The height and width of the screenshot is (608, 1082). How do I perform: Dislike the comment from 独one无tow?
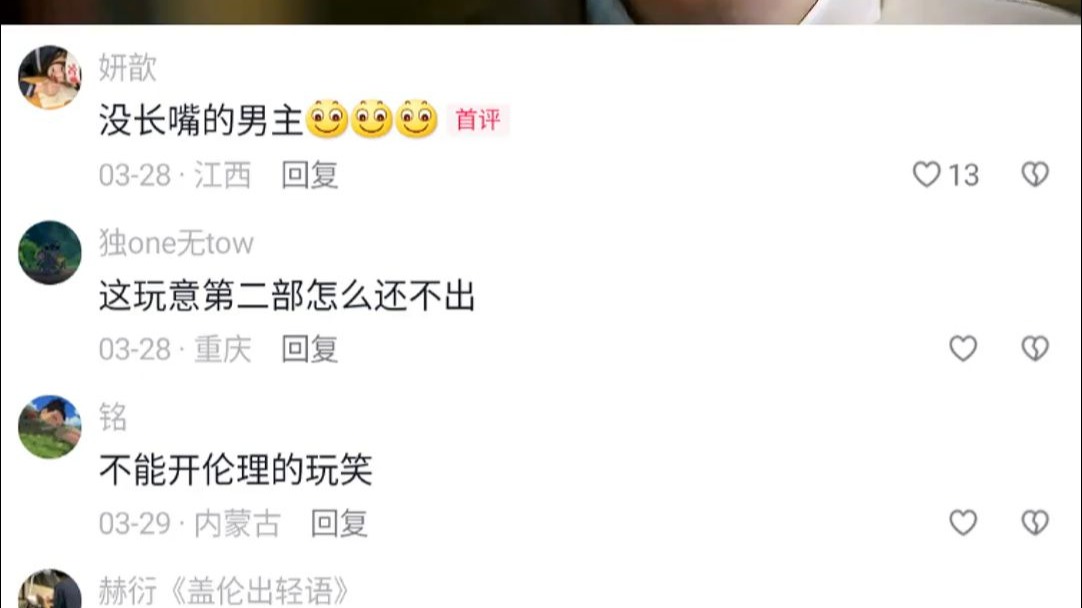1035,349
